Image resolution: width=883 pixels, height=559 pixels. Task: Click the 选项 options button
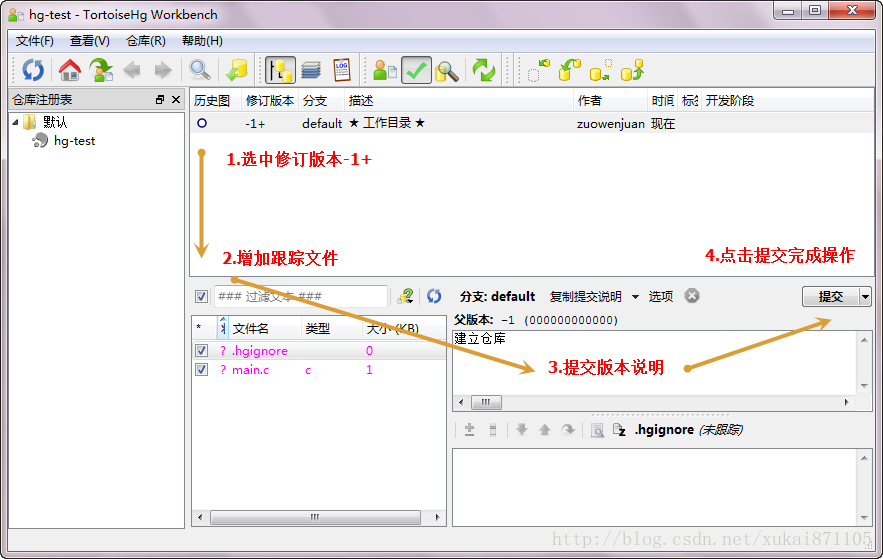click(661, 297)
